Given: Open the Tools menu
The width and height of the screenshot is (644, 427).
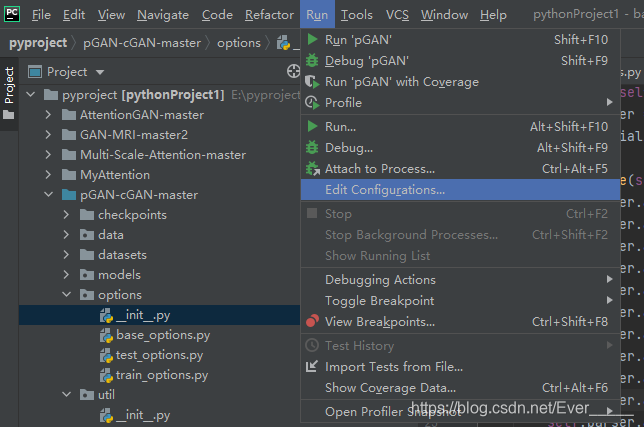Looking at the screenshot, I should tap(356, 15).
